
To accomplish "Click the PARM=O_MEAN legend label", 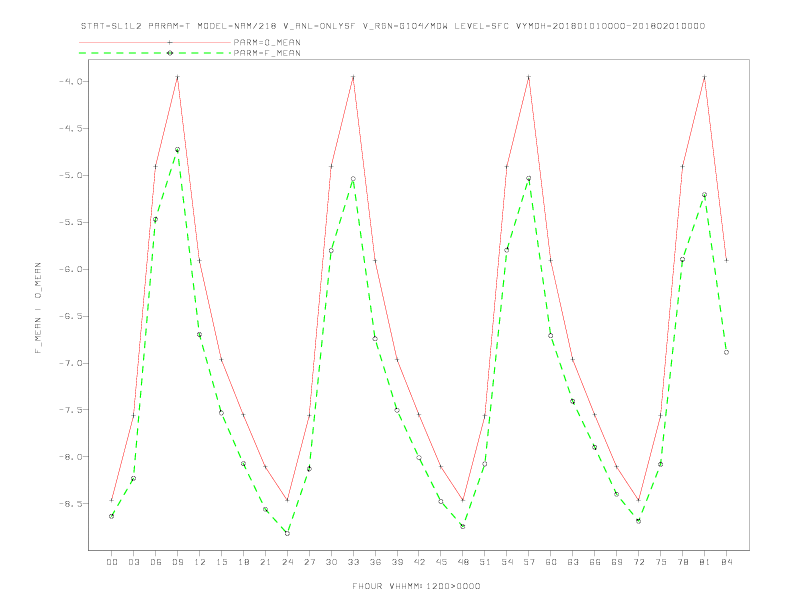I will [x=267, y=42].
